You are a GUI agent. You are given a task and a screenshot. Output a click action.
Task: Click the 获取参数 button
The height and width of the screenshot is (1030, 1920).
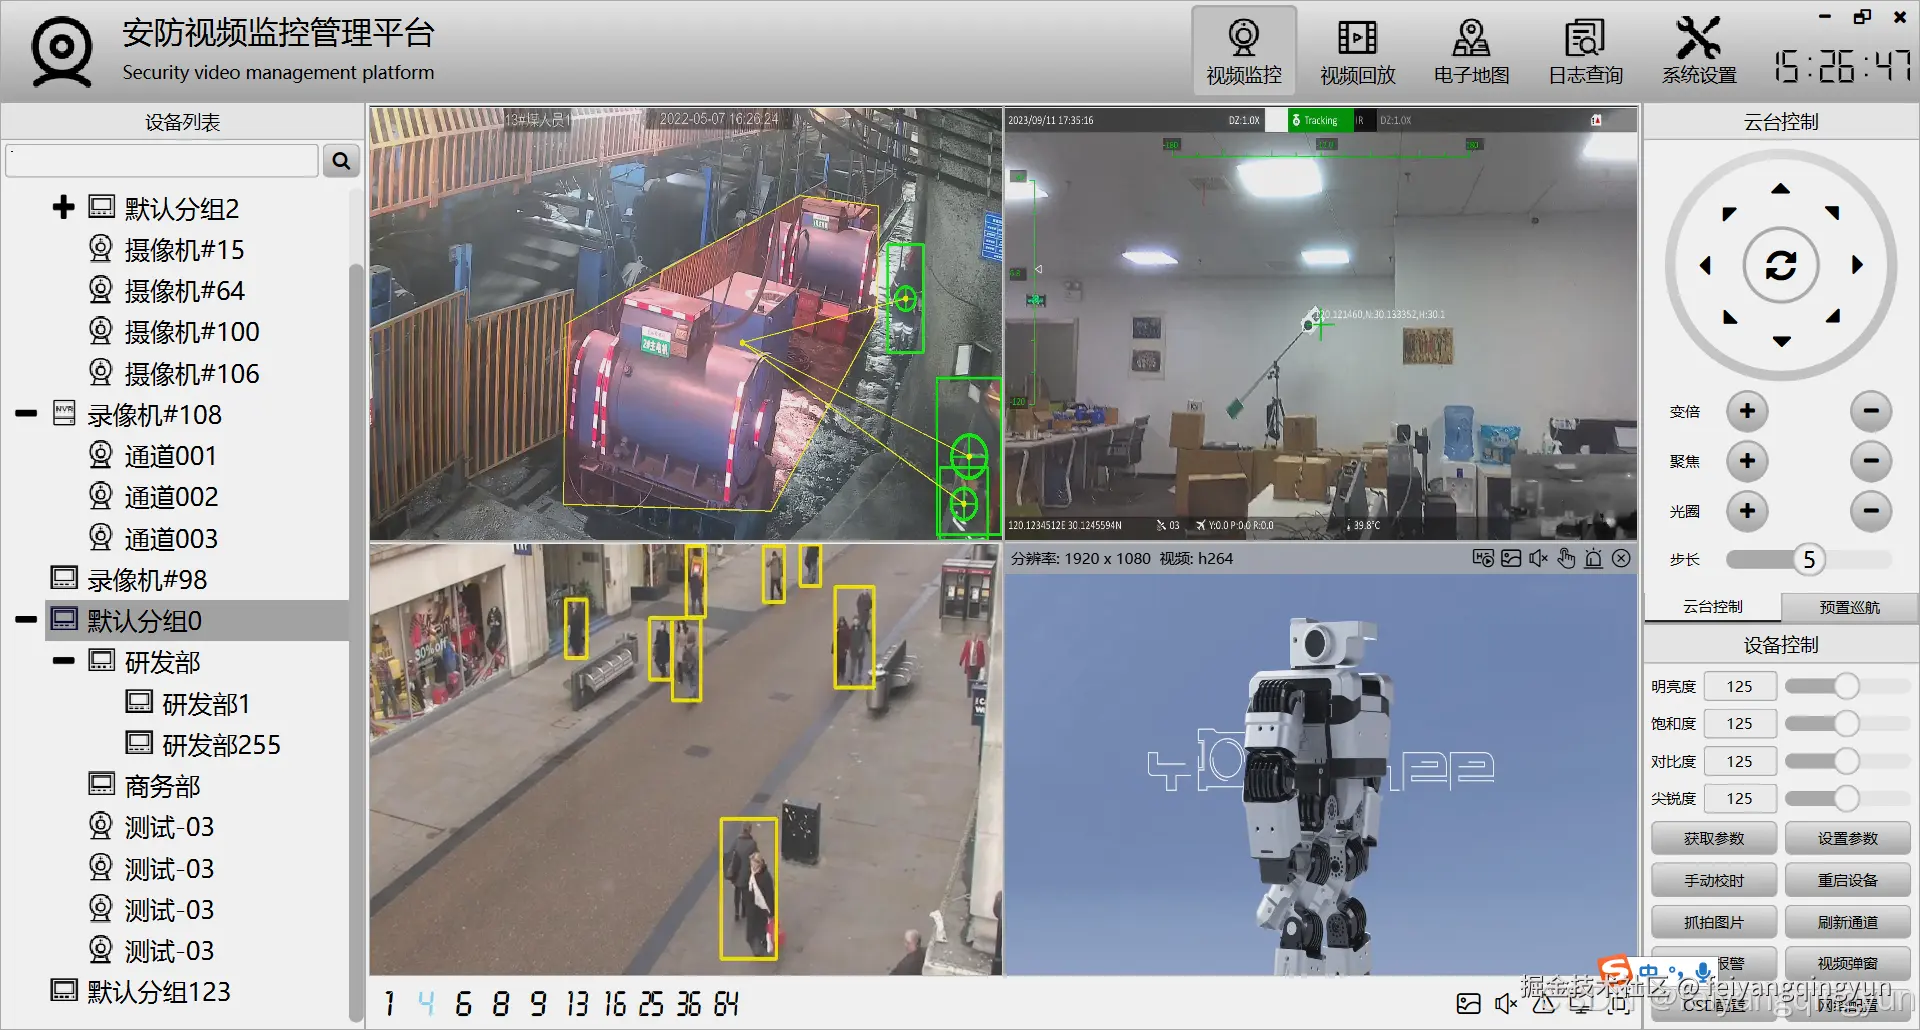pos(1714,838)
